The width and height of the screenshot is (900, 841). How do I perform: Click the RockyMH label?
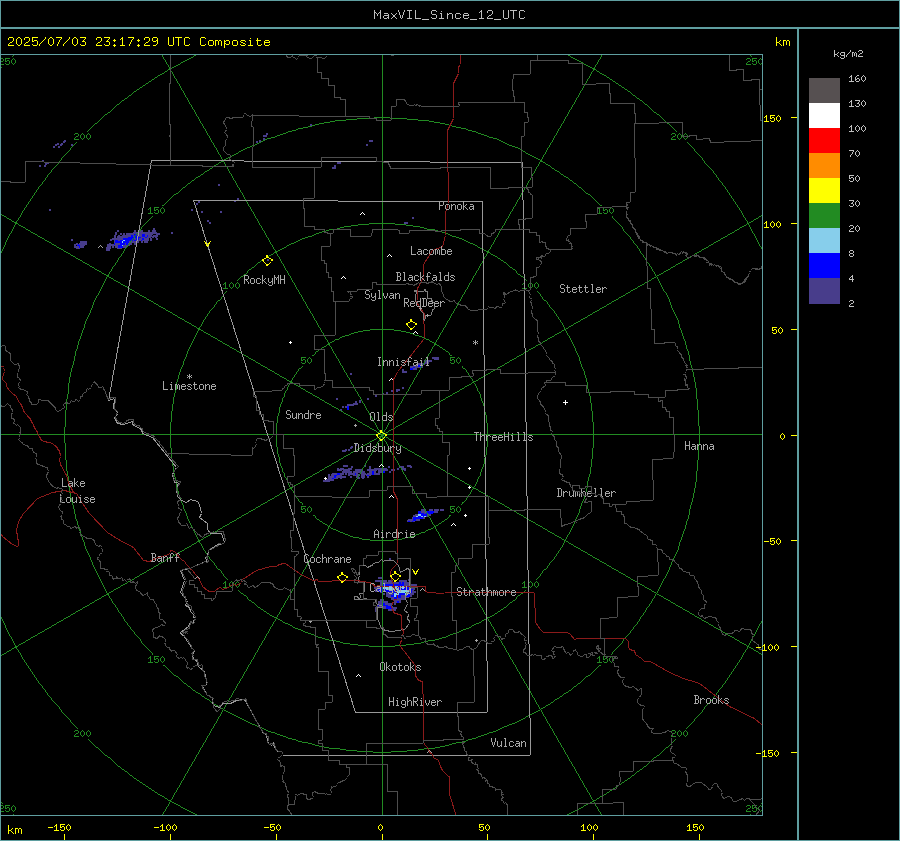point(264,280)
